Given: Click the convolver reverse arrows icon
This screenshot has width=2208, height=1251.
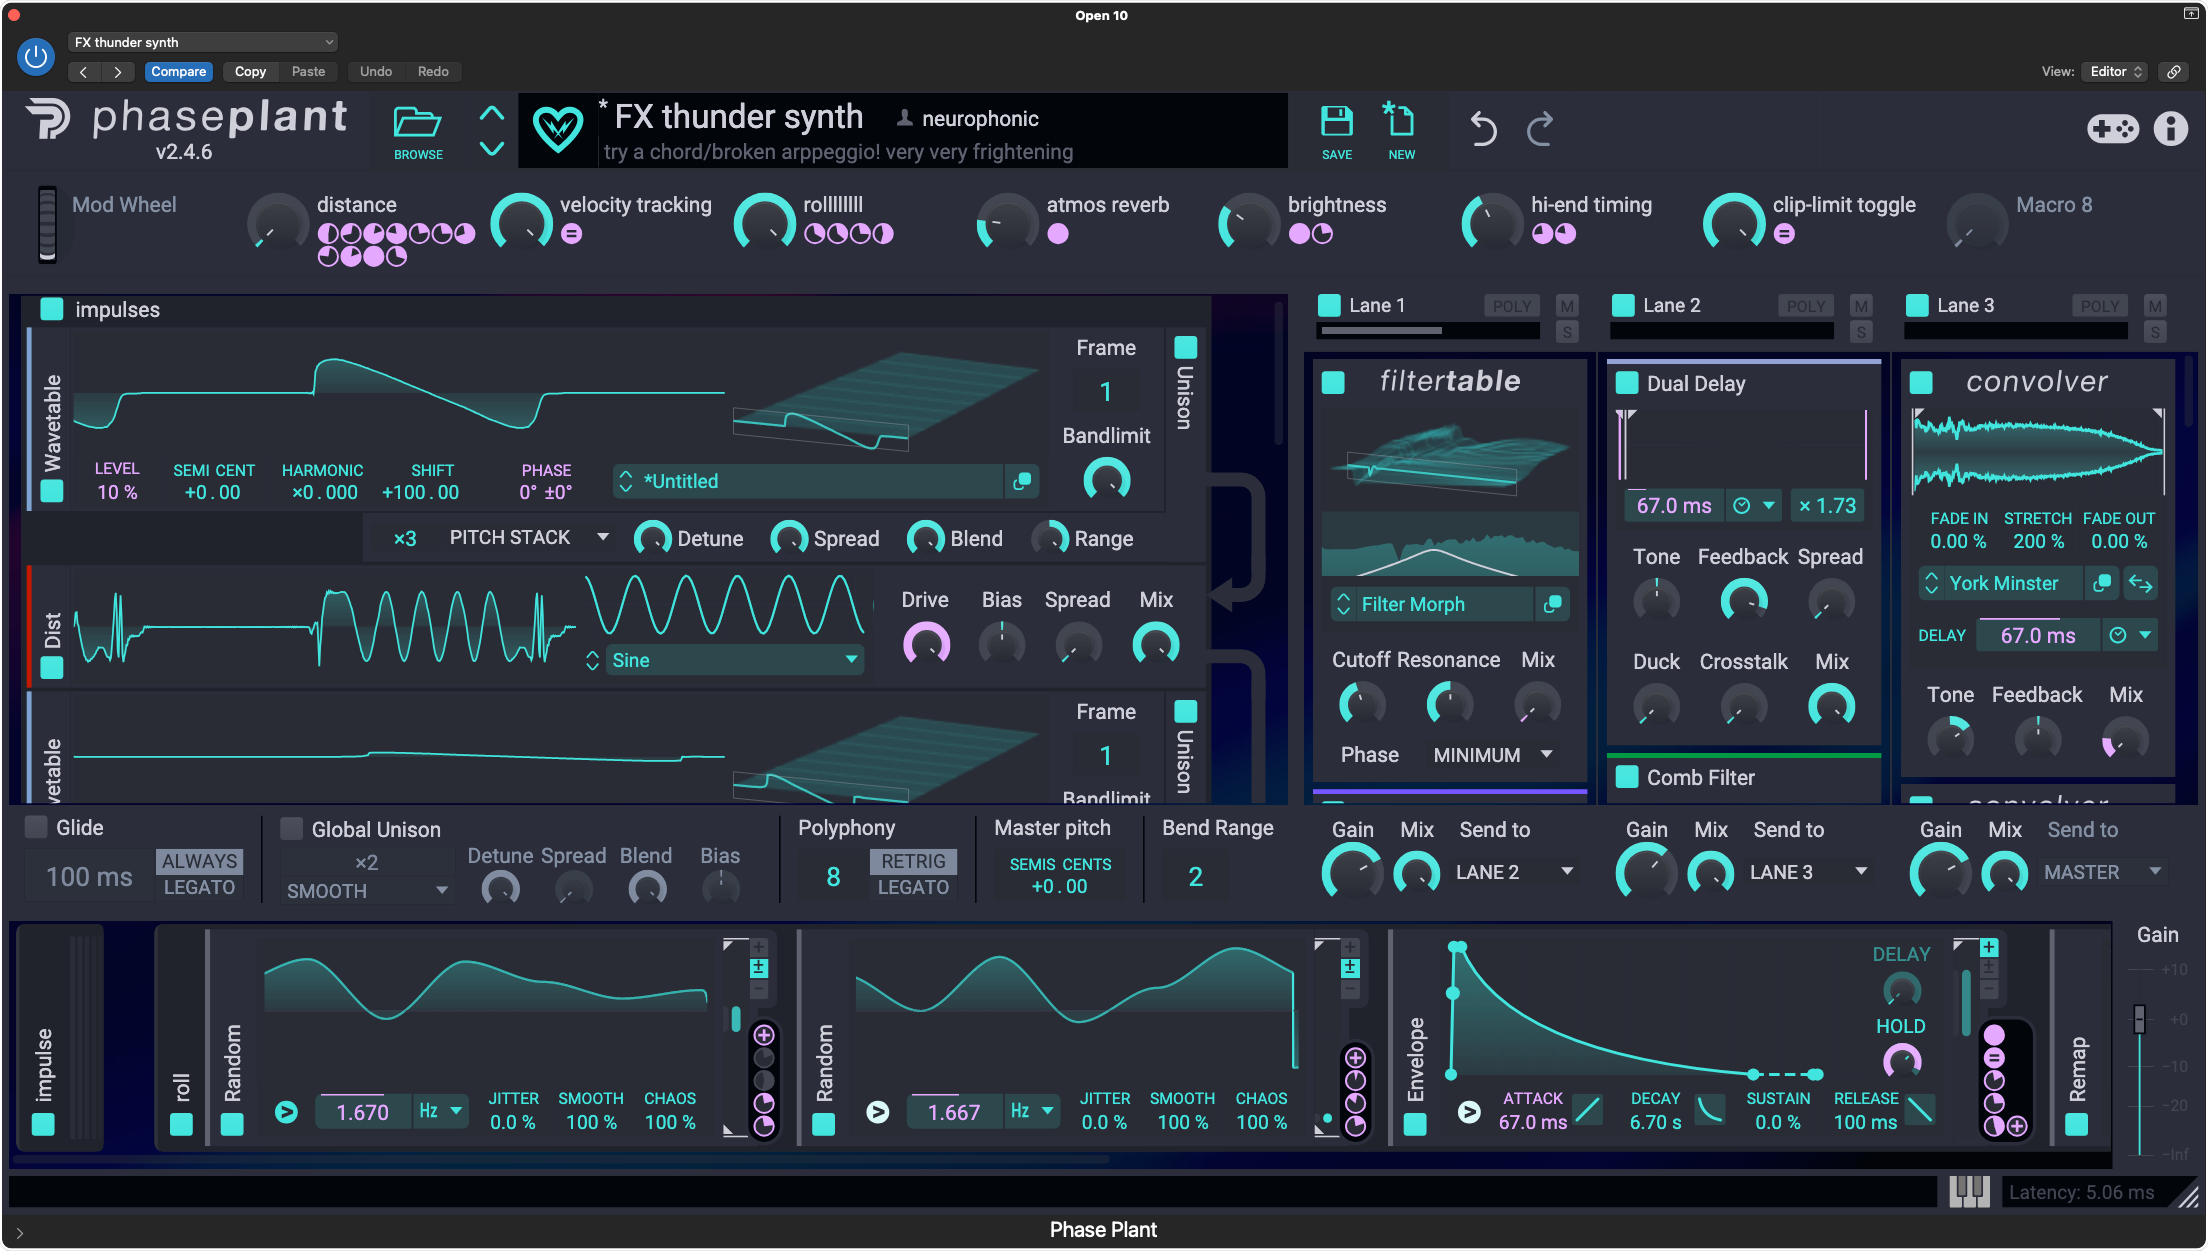Looking at the screenshot, I should (2140, 583).
